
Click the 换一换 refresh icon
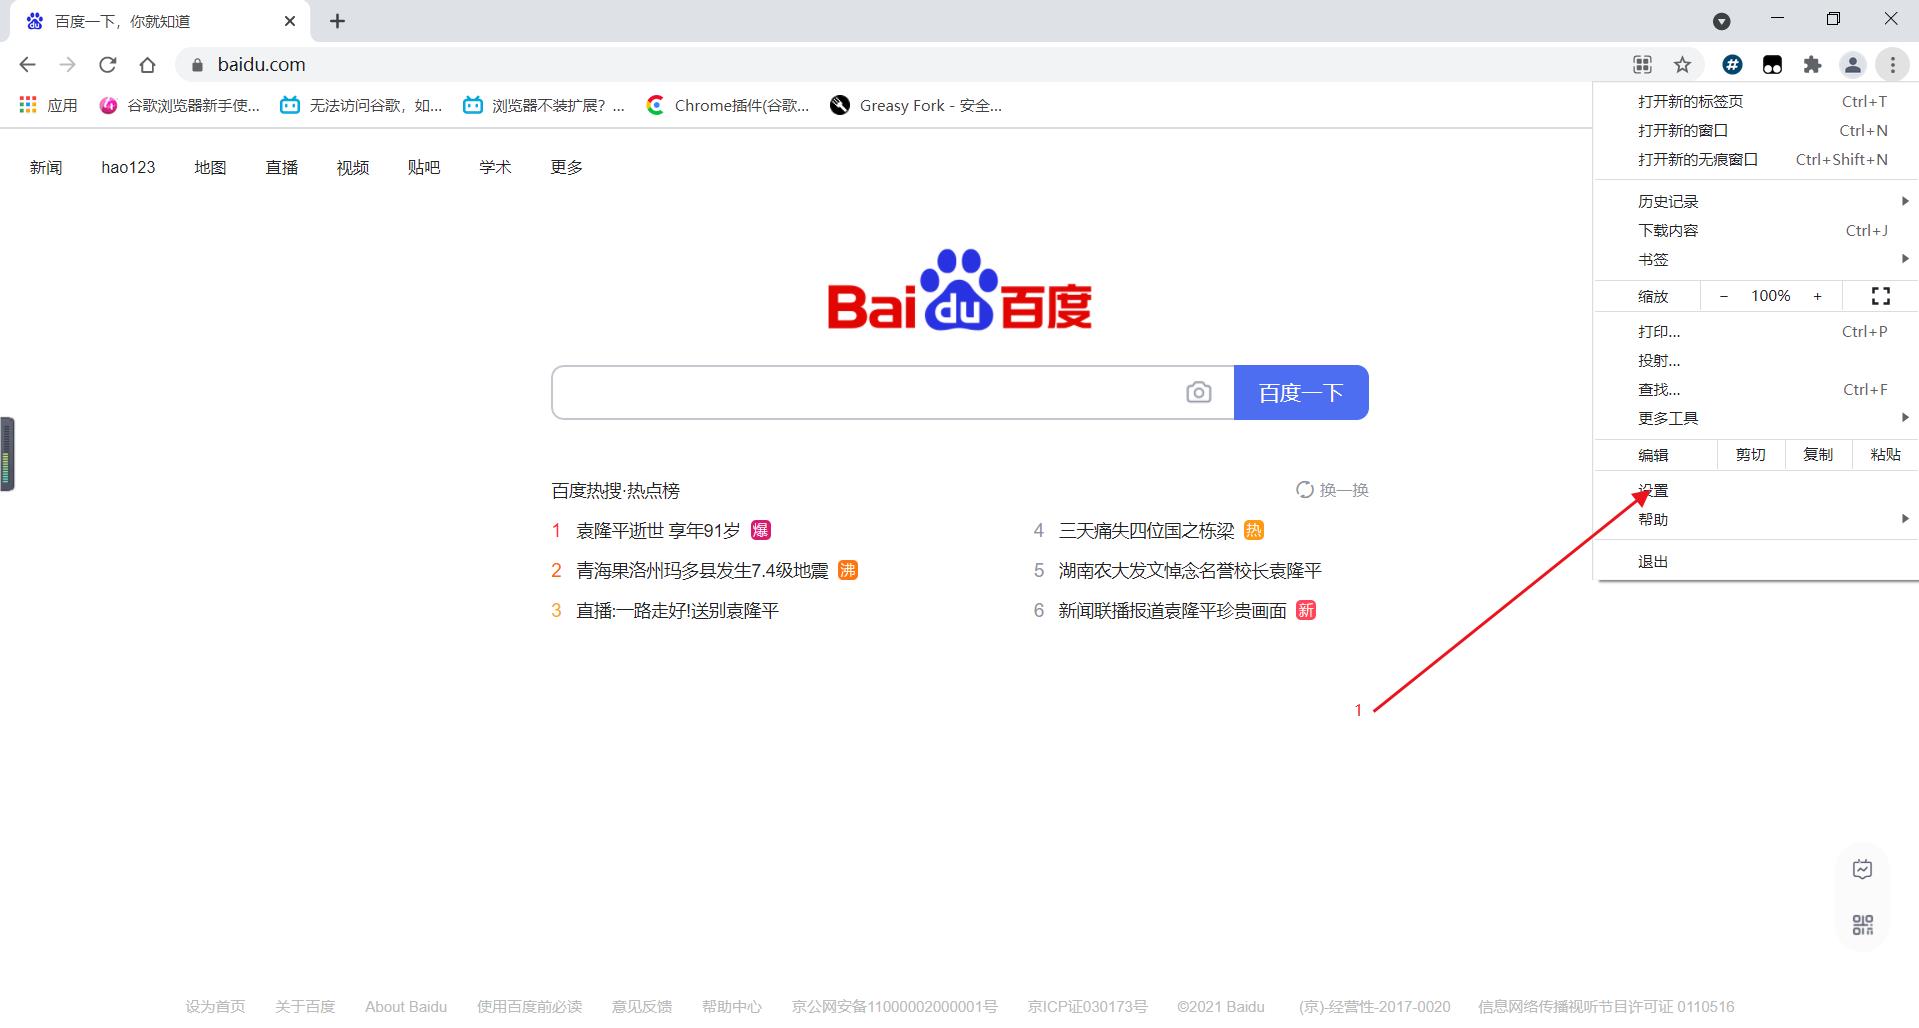tap(1304, 490)
